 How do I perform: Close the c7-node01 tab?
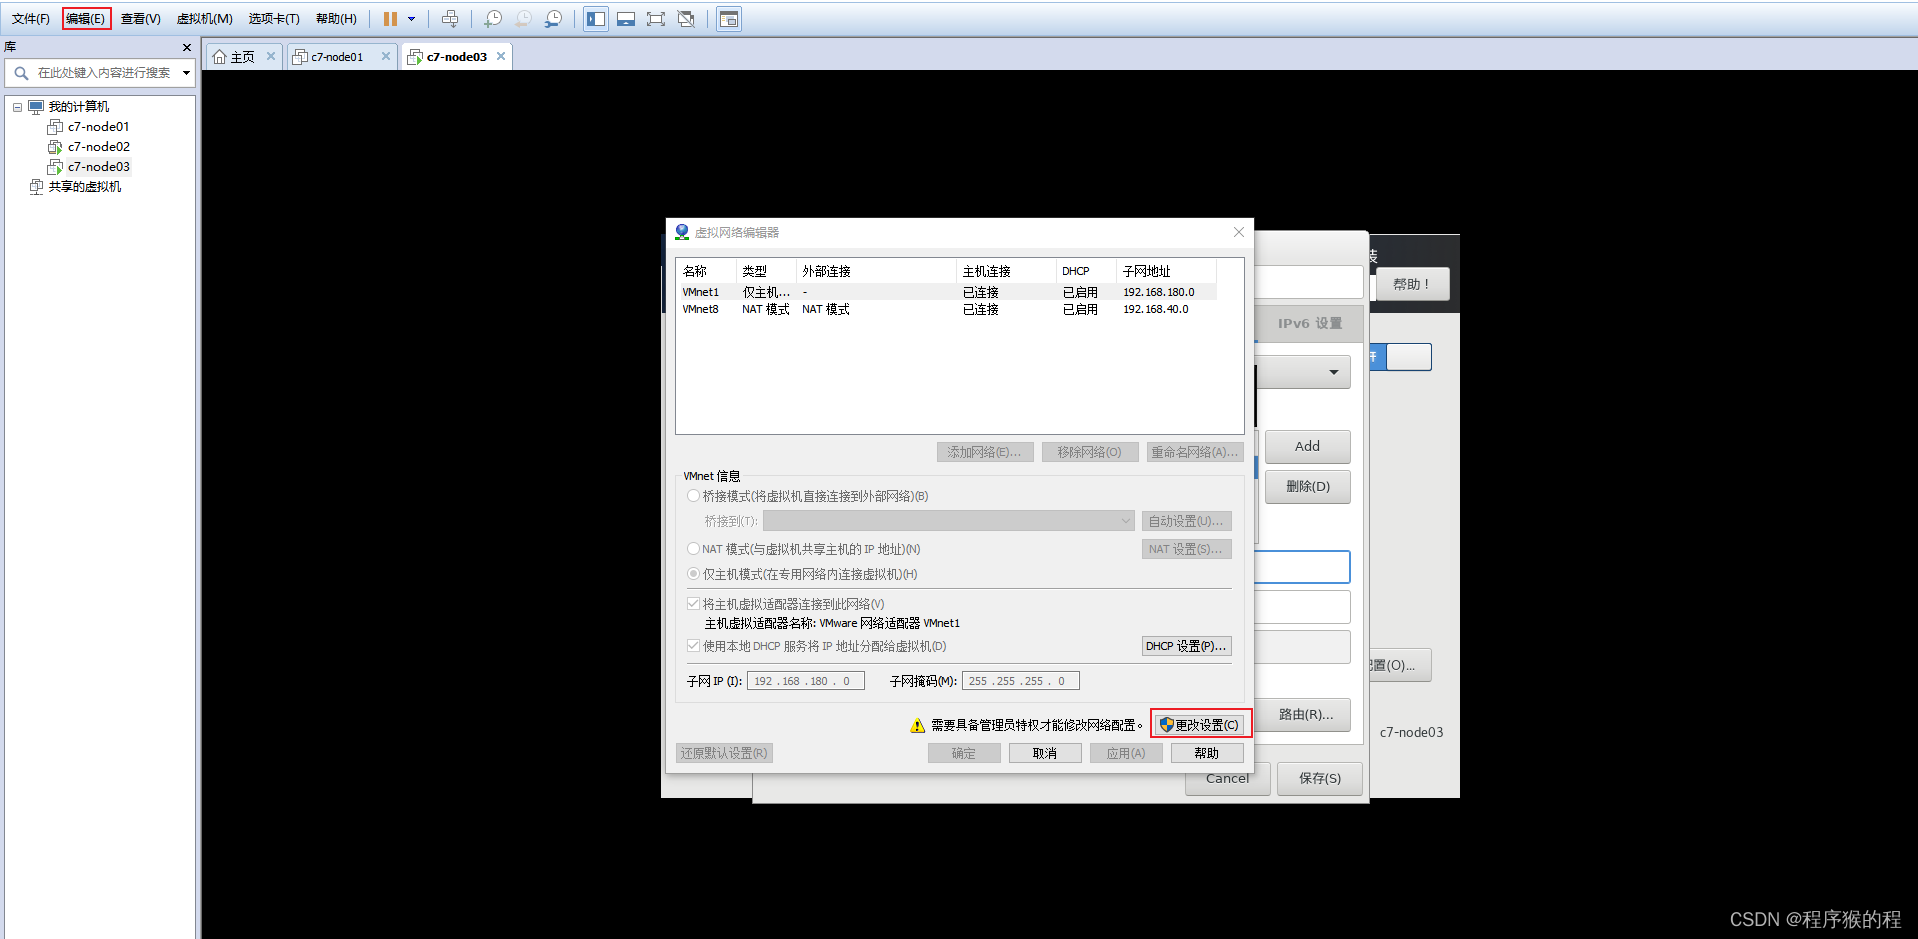click(386, 56)
